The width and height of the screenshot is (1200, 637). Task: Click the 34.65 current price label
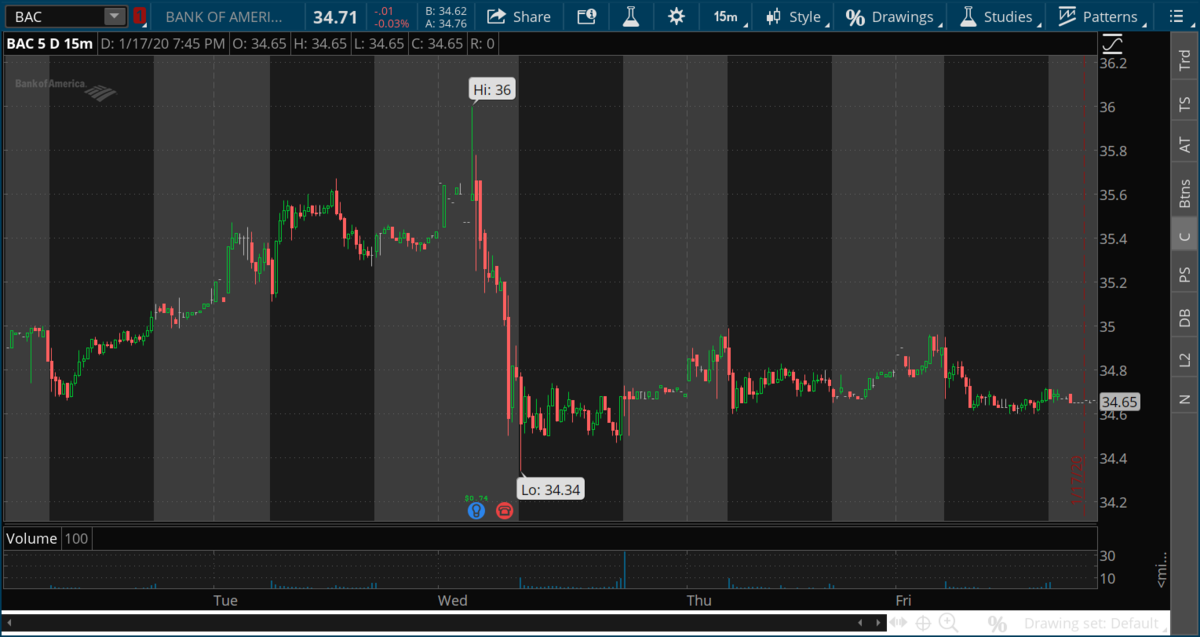pos(1120,402)
